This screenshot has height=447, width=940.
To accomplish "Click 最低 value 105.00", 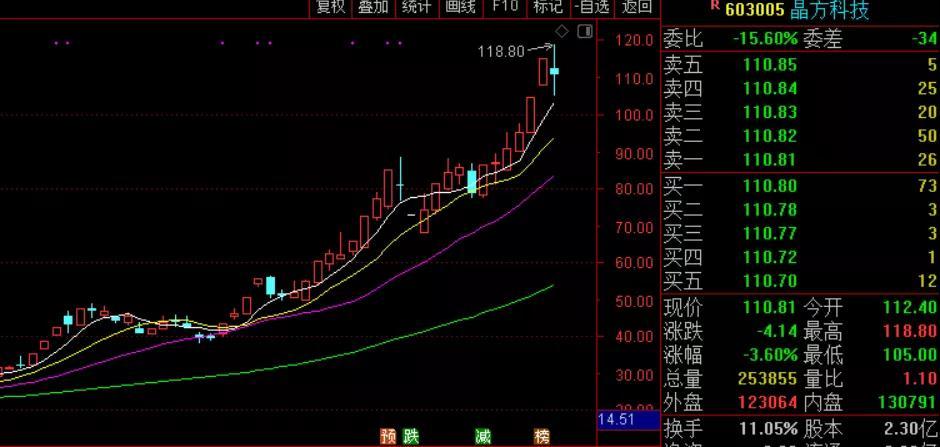I will click(909, 355).
